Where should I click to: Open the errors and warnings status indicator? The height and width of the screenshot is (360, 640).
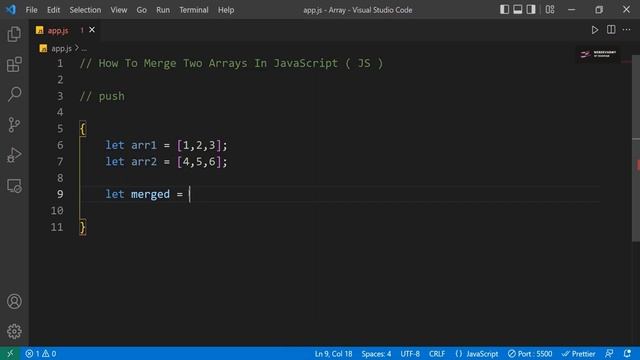[x=40, y=353]
